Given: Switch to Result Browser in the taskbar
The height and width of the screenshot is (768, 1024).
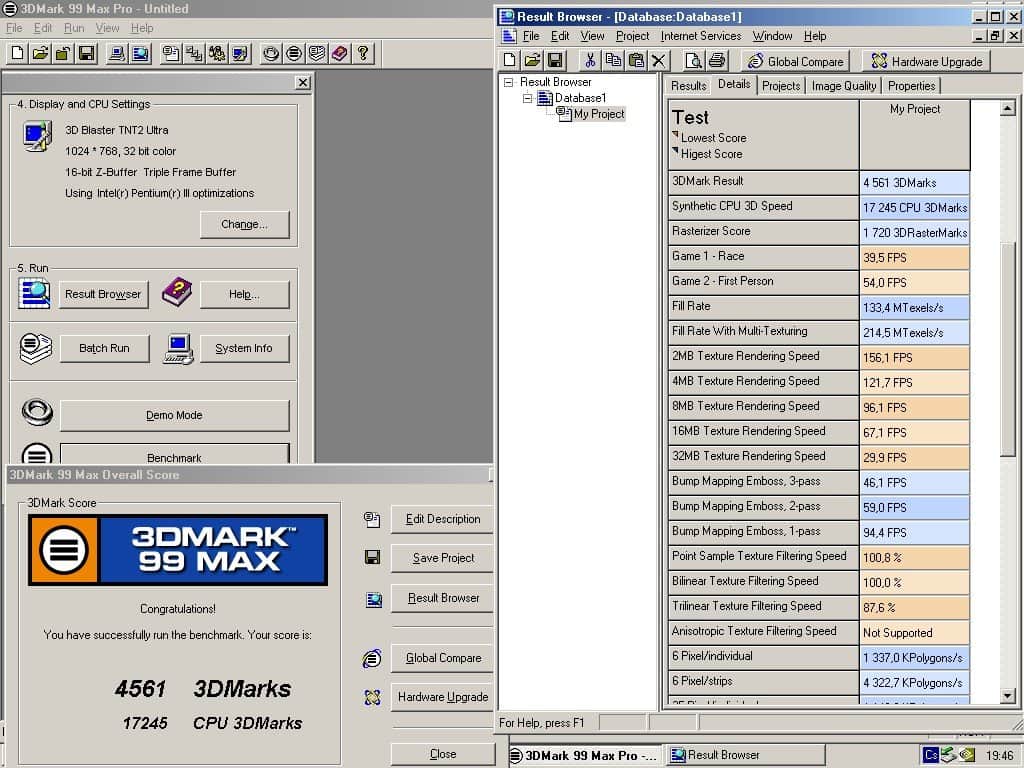Looking at the screenshot, I should [745, 756].
